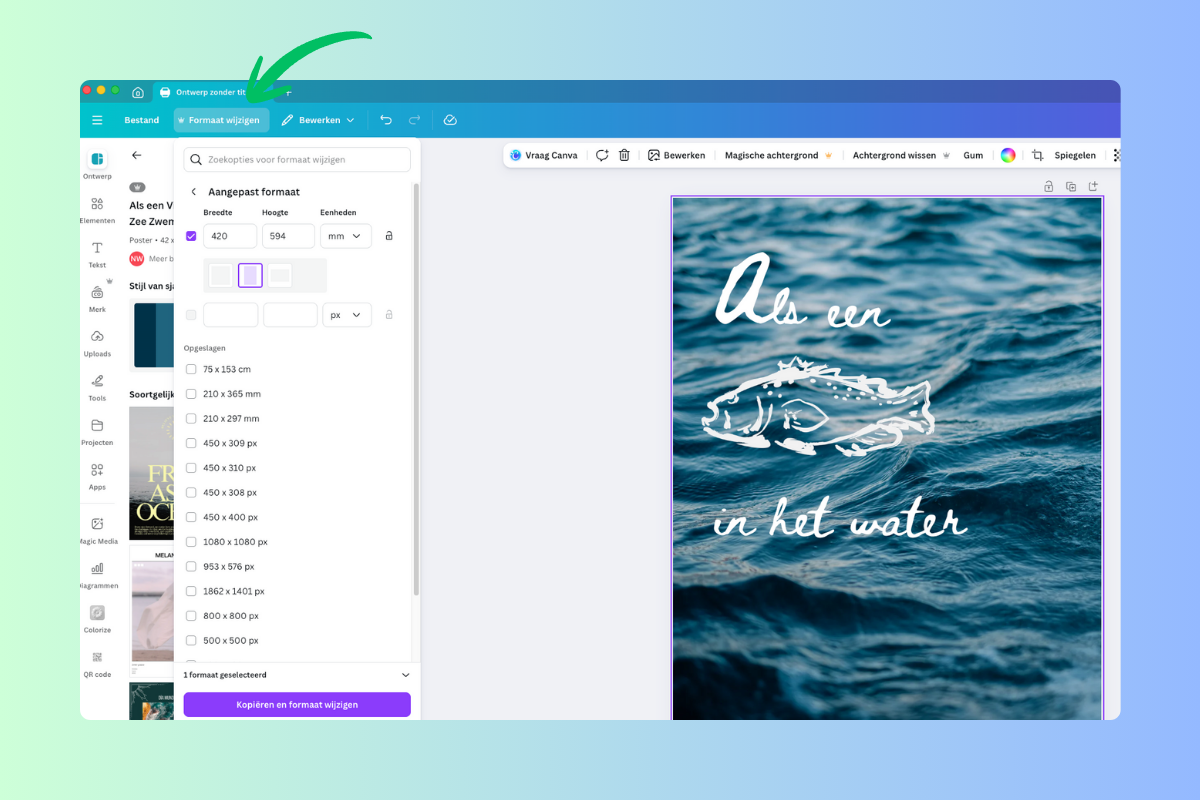
Task: Open the Bestand menu
Action: pyautogui.click(x=141, y=120)
